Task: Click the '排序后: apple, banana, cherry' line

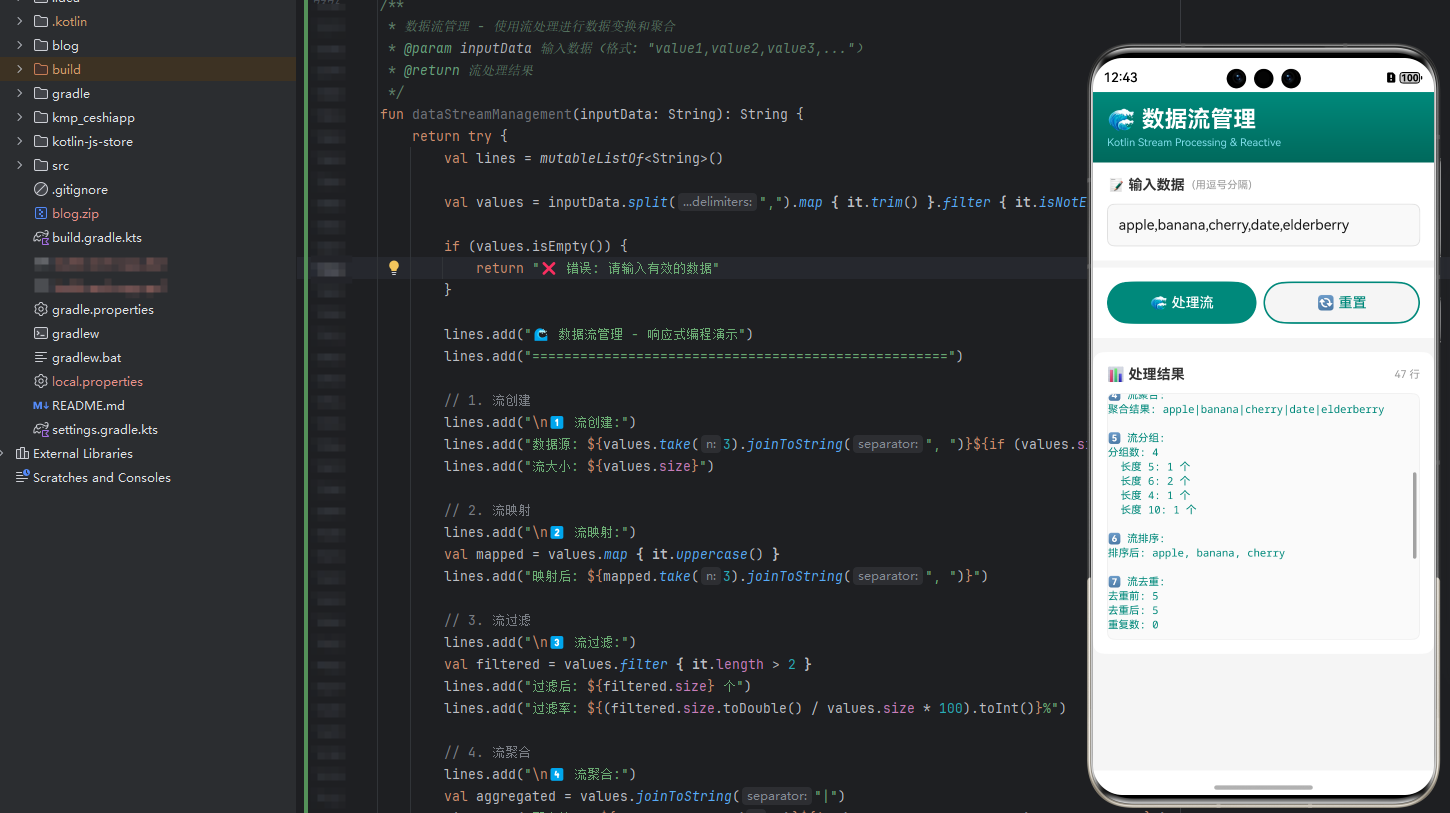Action: click(x=1196, y=553)
